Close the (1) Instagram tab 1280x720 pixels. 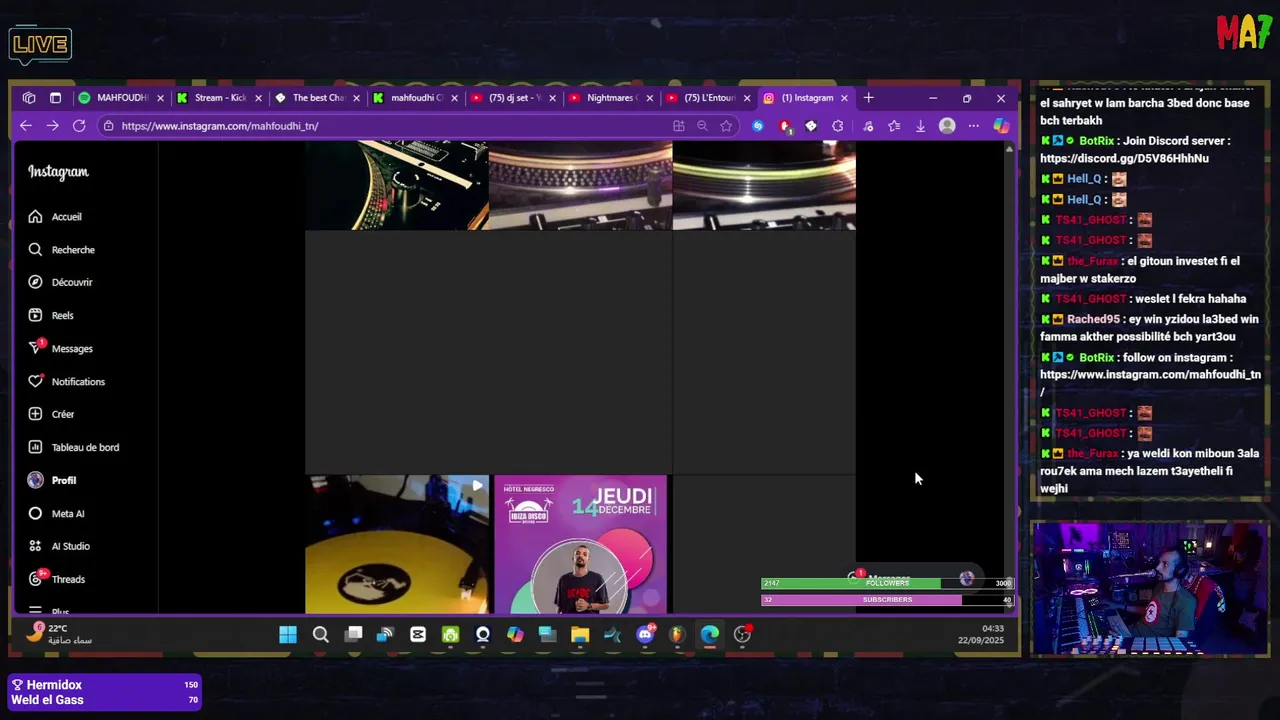(844, 98)
